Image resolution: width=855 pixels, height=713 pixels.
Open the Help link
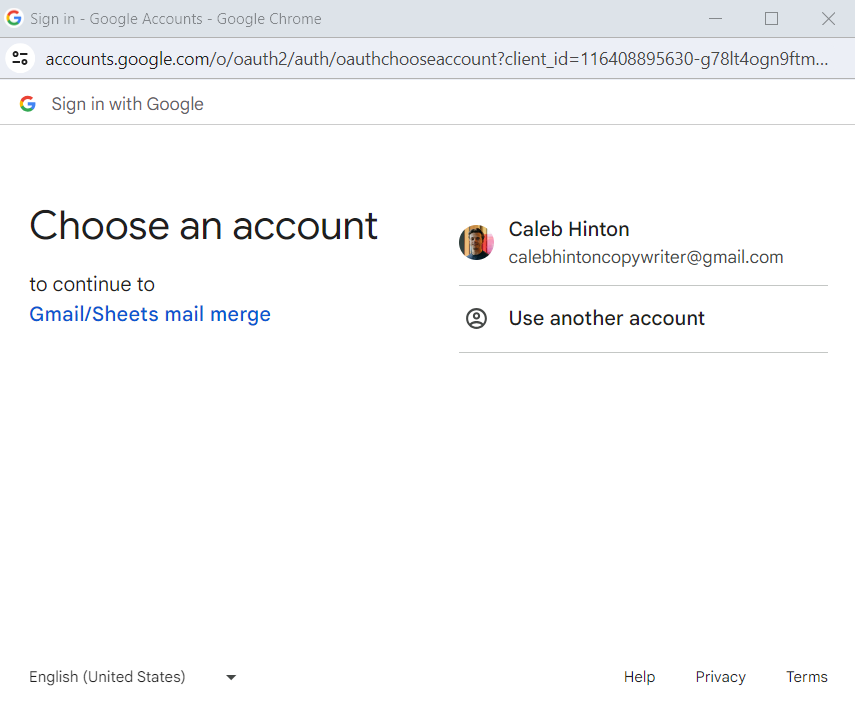pos(639,676)
